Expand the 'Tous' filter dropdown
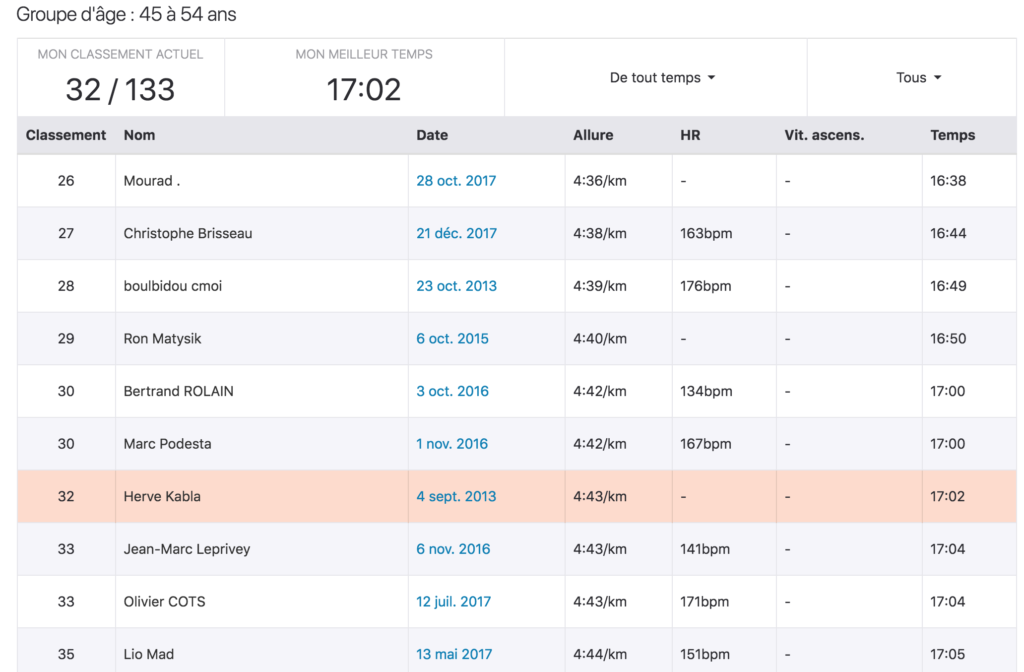The height and width of the screenshot is (672, 1024). pos(918,78)
